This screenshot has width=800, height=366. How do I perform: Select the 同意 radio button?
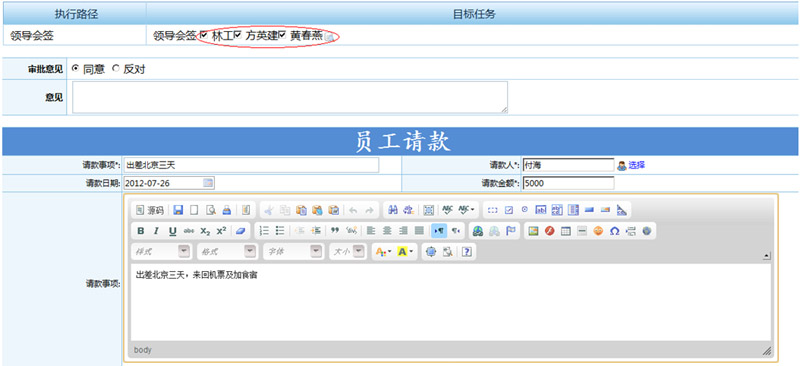click(x=76, y=68)
